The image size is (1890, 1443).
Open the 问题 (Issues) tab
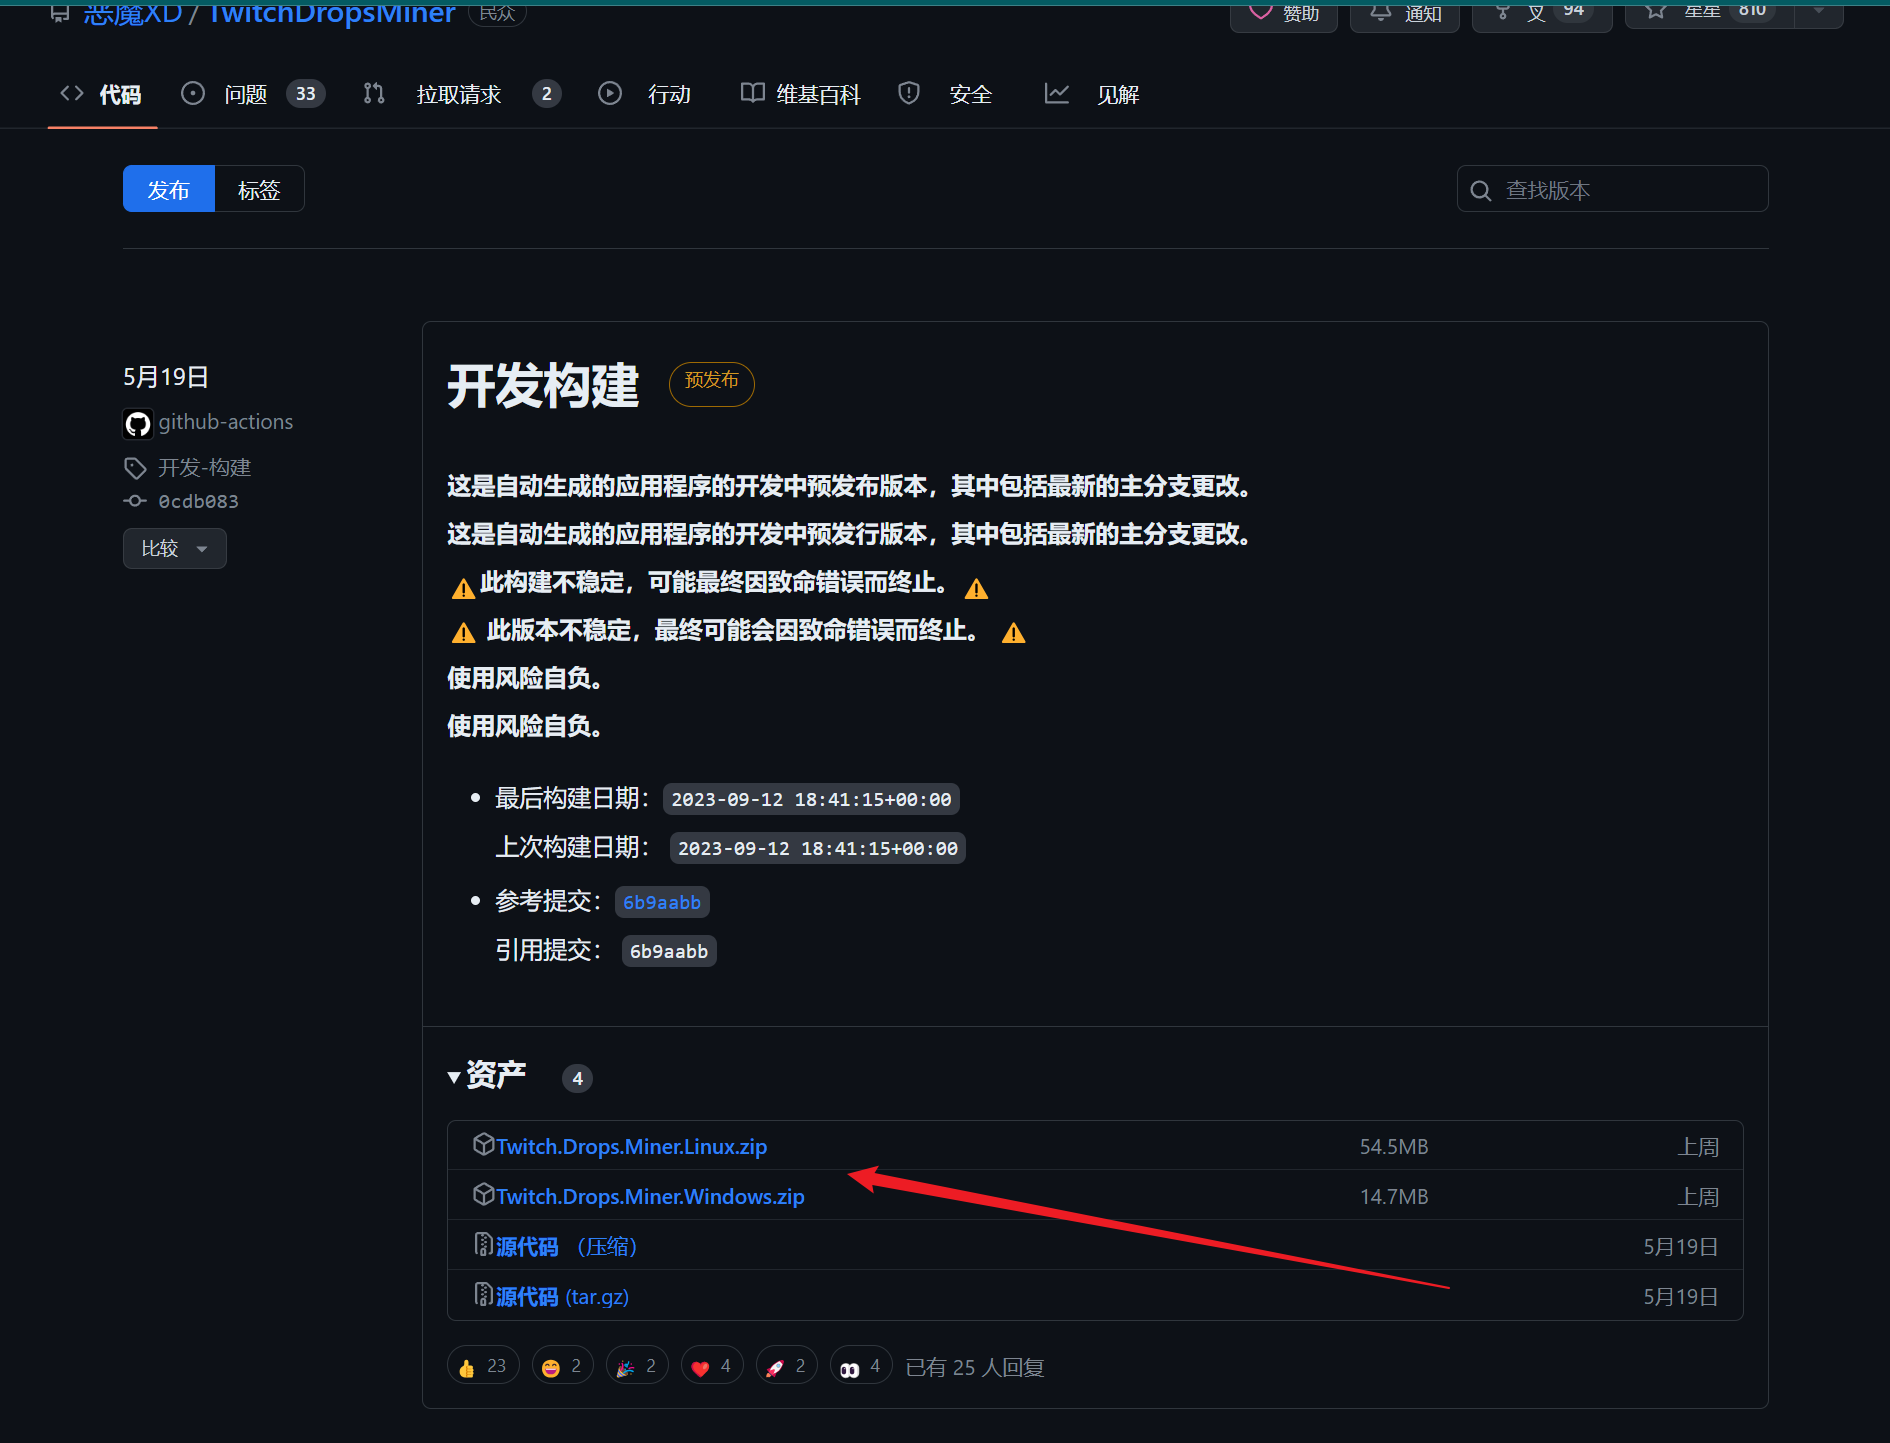(x=253, y=94)
